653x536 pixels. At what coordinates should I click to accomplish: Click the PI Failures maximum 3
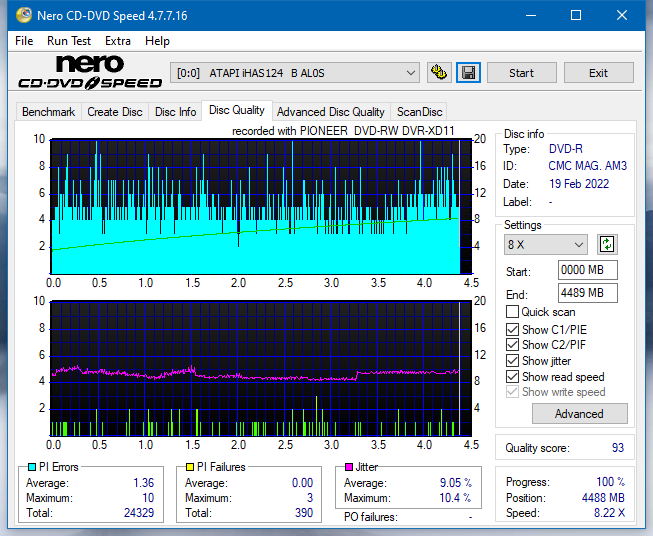point(310,498)
